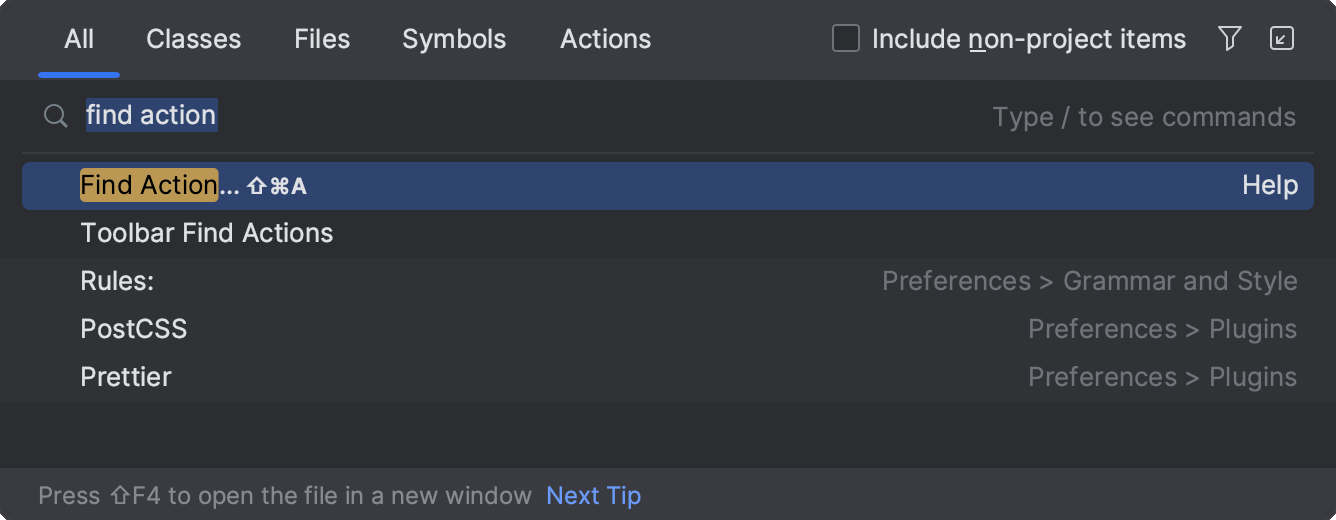The width and height of the screenshot is (1336, 520).
Task: Open the Rules: preferences result
Action: coord(668,281)
